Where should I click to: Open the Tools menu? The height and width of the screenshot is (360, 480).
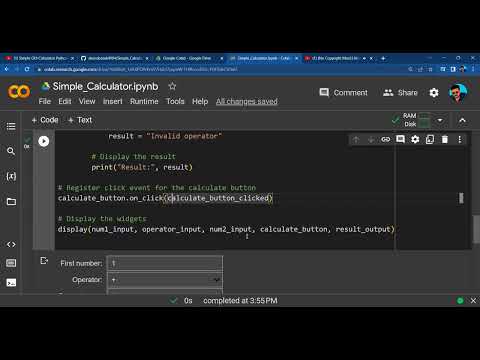[175, 101]
